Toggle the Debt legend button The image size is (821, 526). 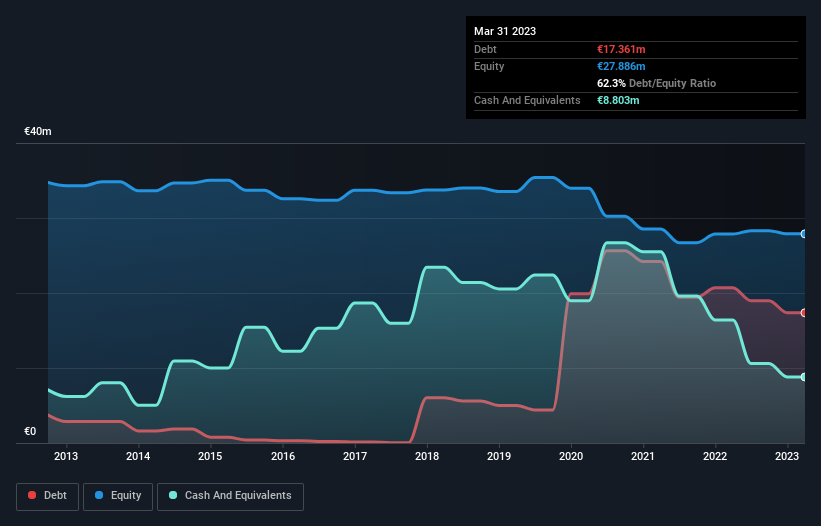click(48, 496)
